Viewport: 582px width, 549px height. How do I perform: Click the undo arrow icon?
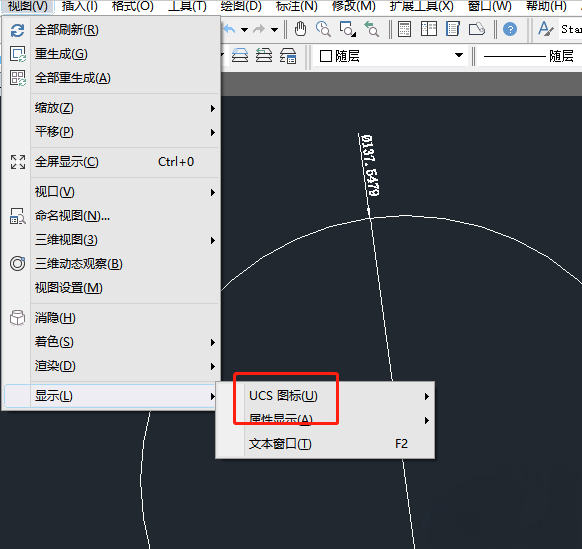pyautogui.click(x=229, y=29)
